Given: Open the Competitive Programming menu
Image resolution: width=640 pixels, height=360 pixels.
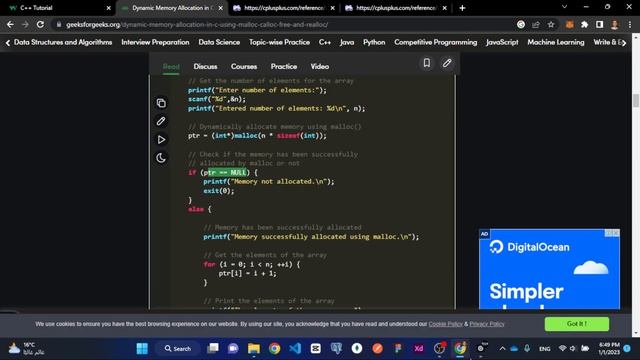Looking at the screenshot, I should [x=436, y=42].
